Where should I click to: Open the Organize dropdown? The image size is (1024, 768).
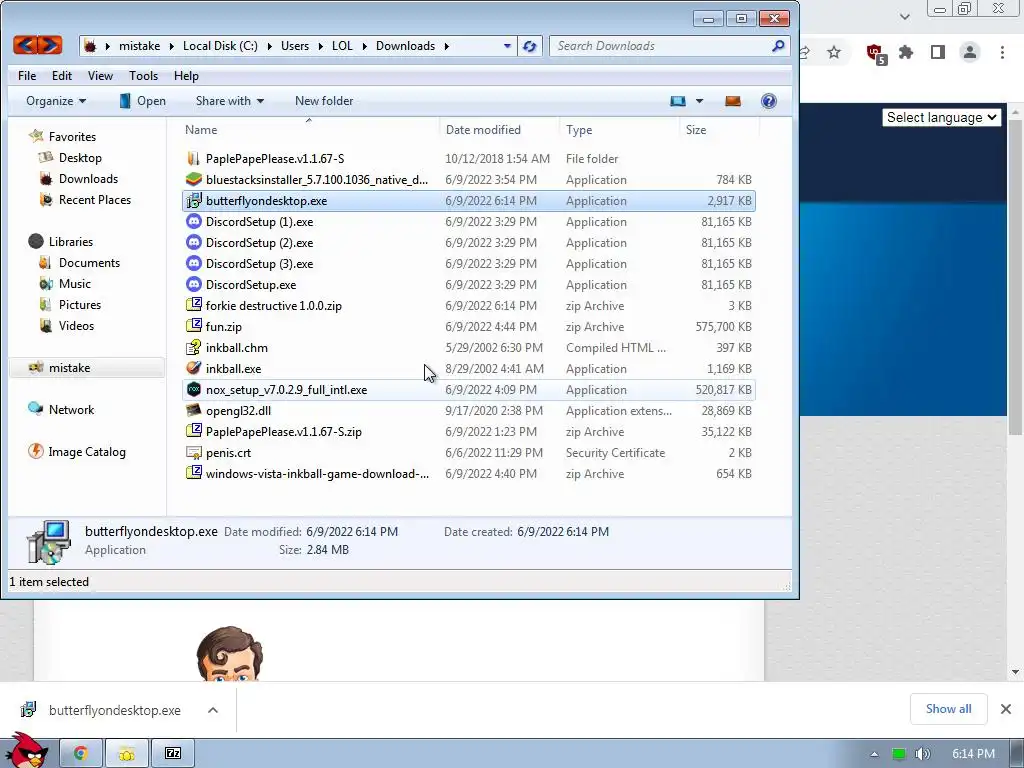tap(56, 101)
